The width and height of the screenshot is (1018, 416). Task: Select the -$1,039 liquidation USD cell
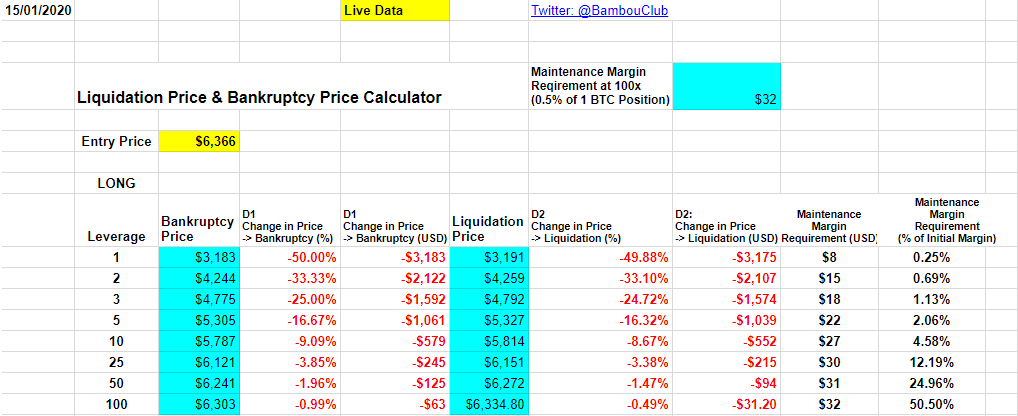(726, 320)
